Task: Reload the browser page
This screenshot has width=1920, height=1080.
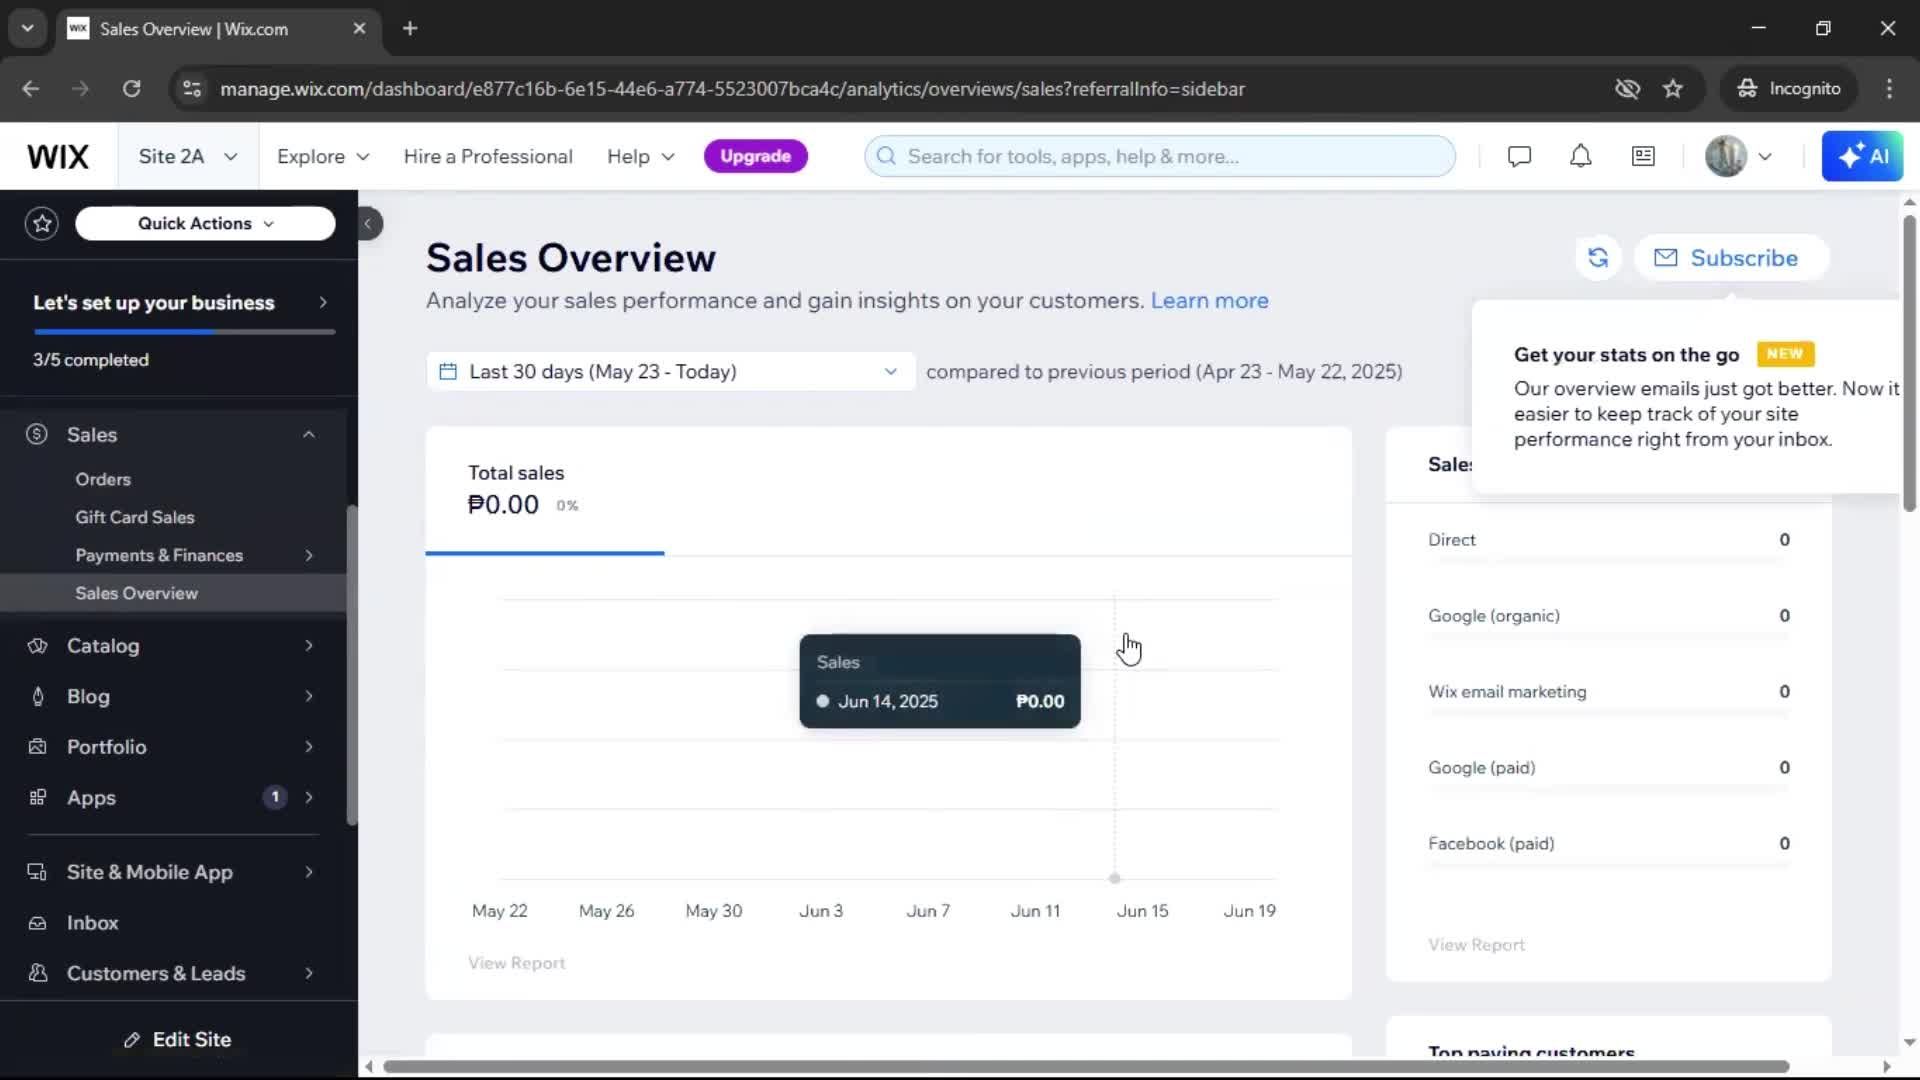Action: click(x=131, y=89)
